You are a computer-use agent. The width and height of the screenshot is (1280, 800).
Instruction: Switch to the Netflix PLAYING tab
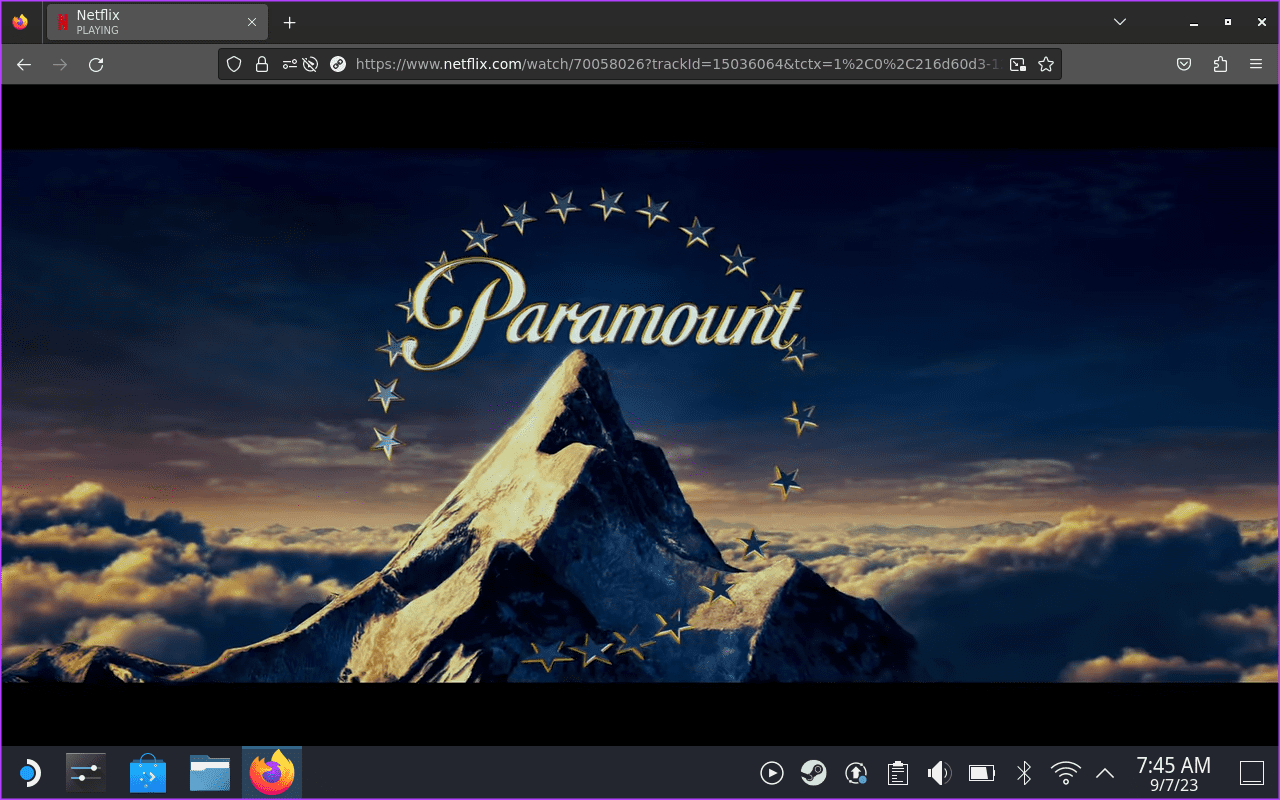(150, 22)
